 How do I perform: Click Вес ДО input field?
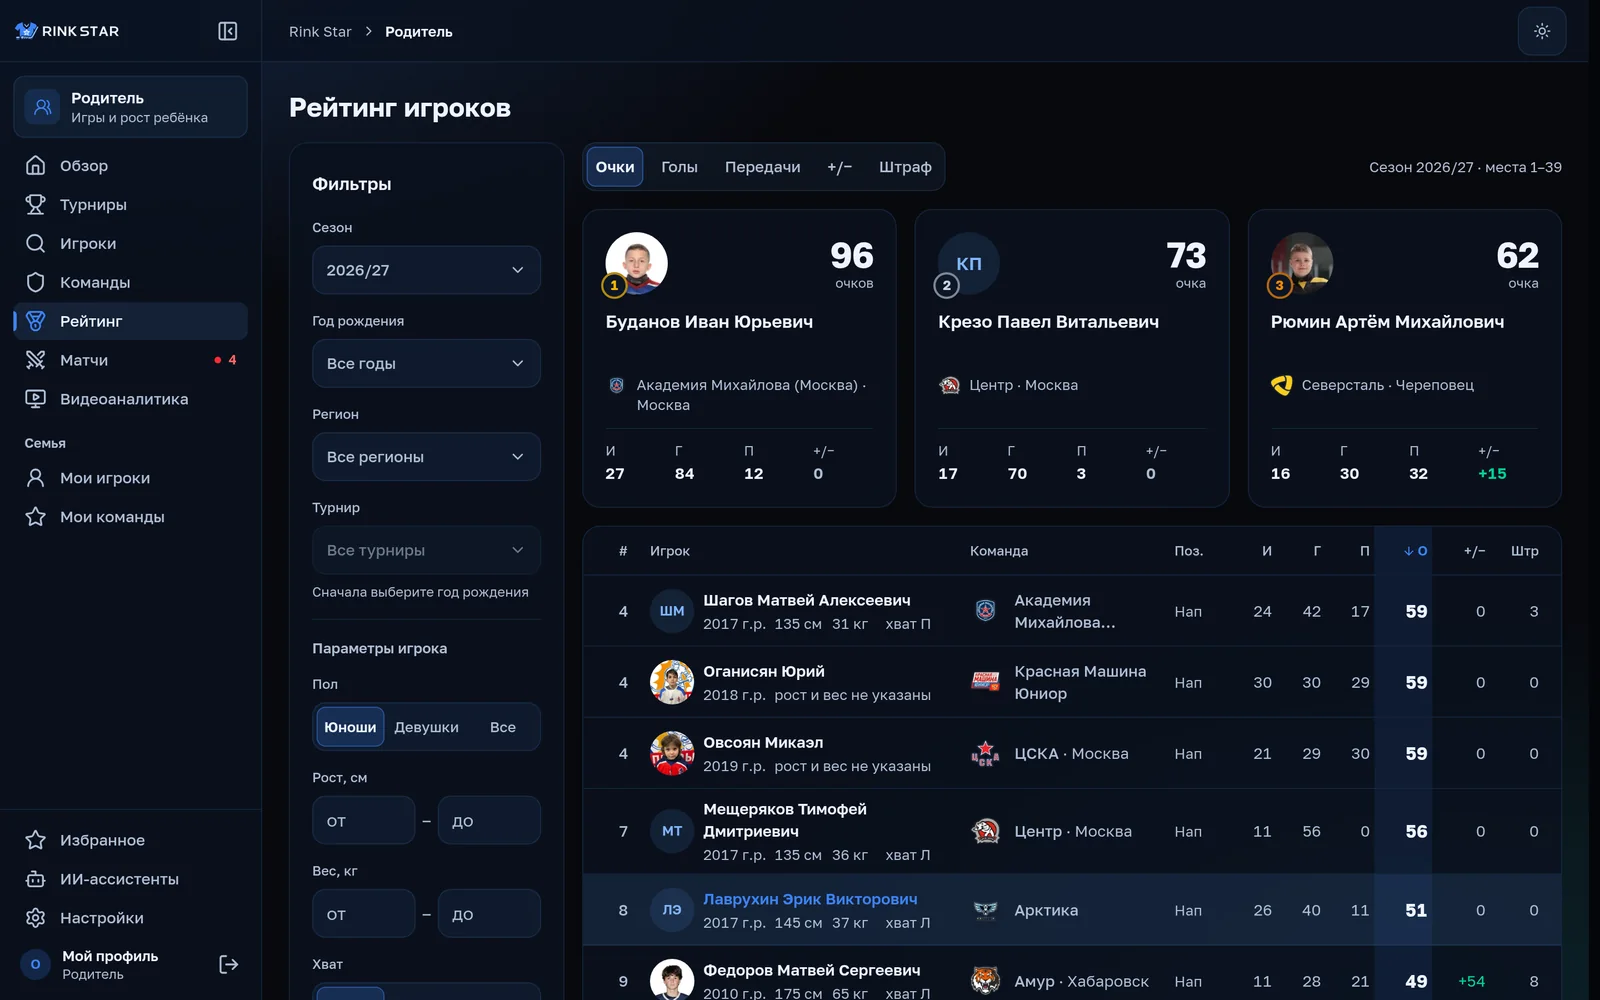point(489,914)
